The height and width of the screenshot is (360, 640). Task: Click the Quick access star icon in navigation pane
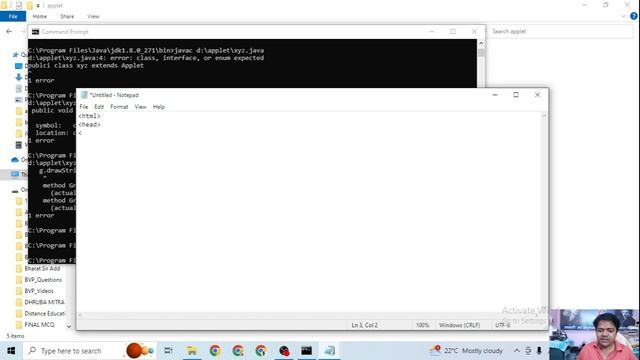click(16, 55)
